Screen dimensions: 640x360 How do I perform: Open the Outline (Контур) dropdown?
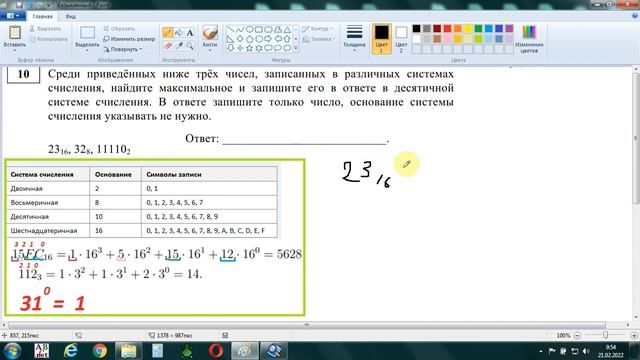(x=318, y=29)
